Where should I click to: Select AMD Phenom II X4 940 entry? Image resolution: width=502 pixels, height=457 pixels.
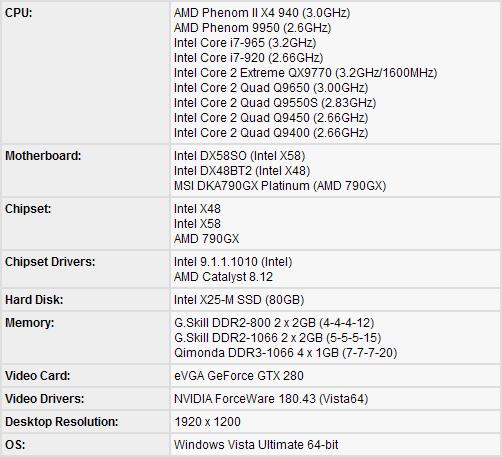[x=262, y=13]
